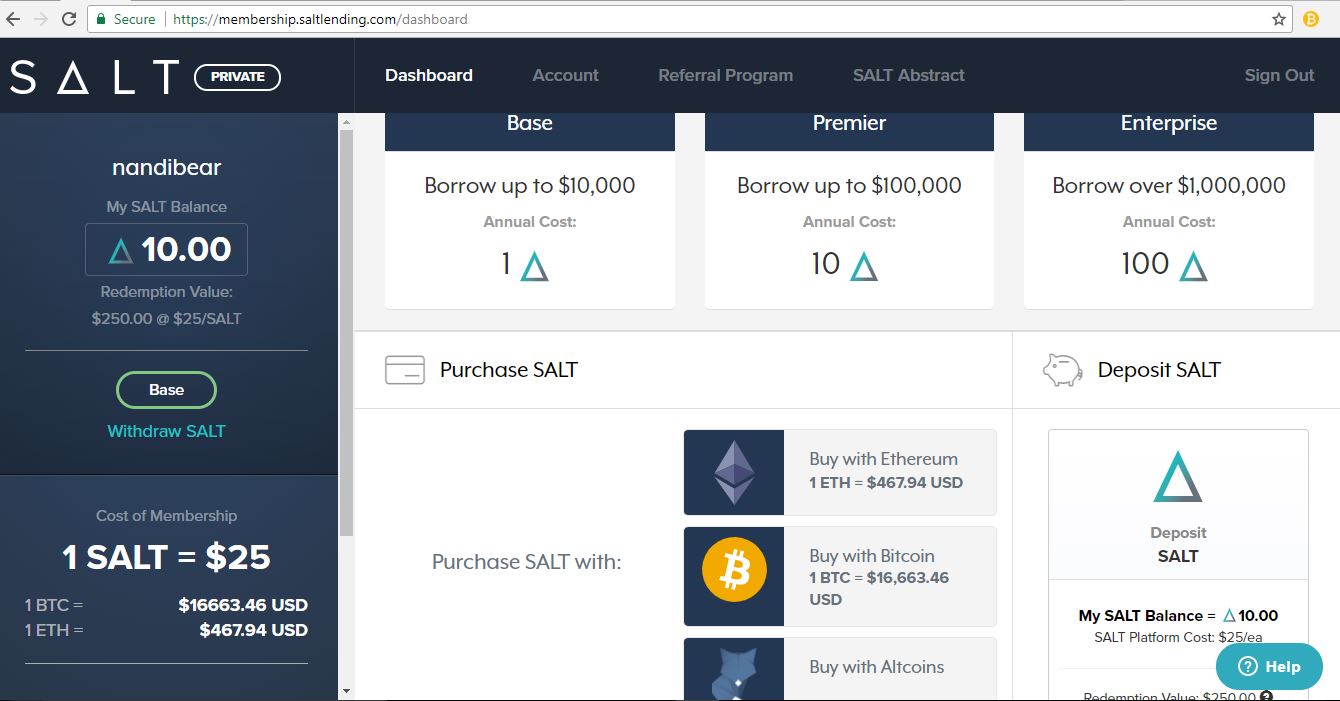Image resolution: width=1340 pixels, height=701 pixels.
Task: Bookmark page with star icon
Action: click(1279, 19)
